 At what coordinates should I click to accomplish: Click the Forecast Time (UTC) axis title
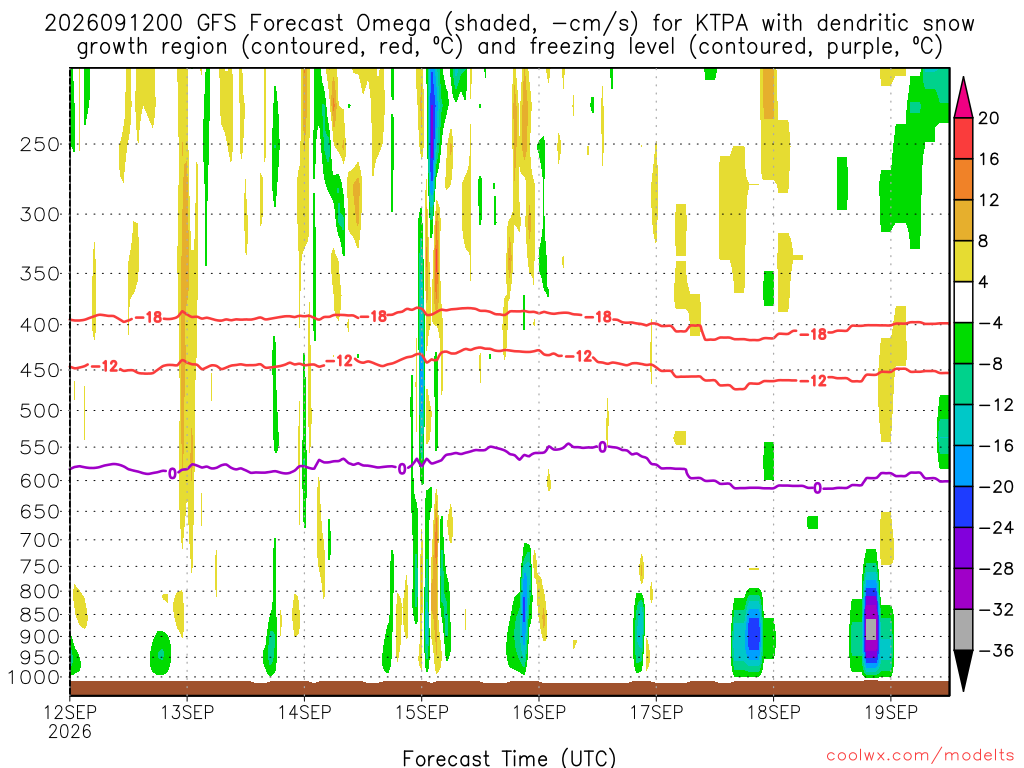point(509,758)
